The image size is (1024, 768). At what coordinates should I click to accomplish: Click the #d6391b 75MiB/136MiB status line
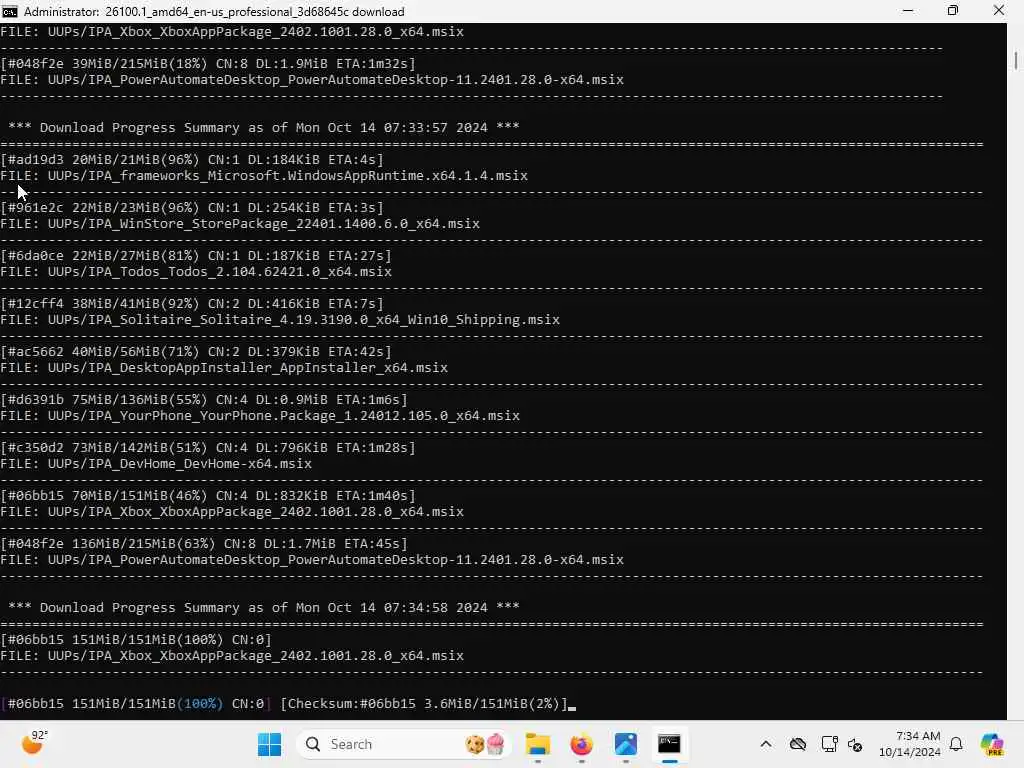tap(204, 400)
